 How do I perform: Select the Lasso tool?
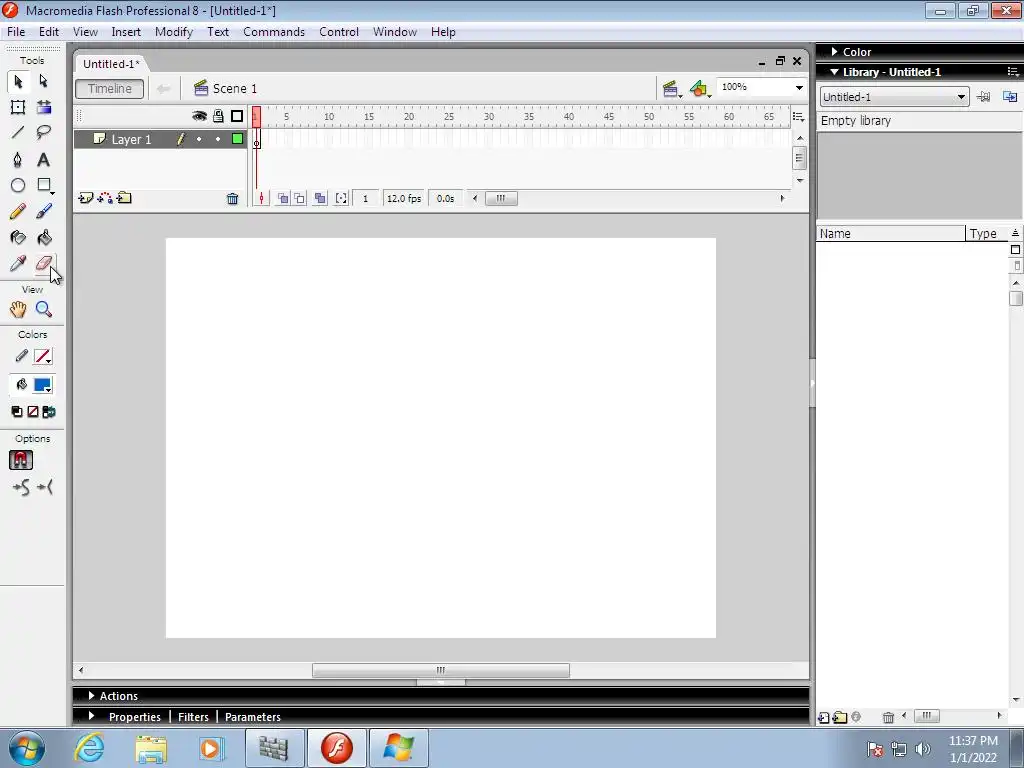point(44,133)
